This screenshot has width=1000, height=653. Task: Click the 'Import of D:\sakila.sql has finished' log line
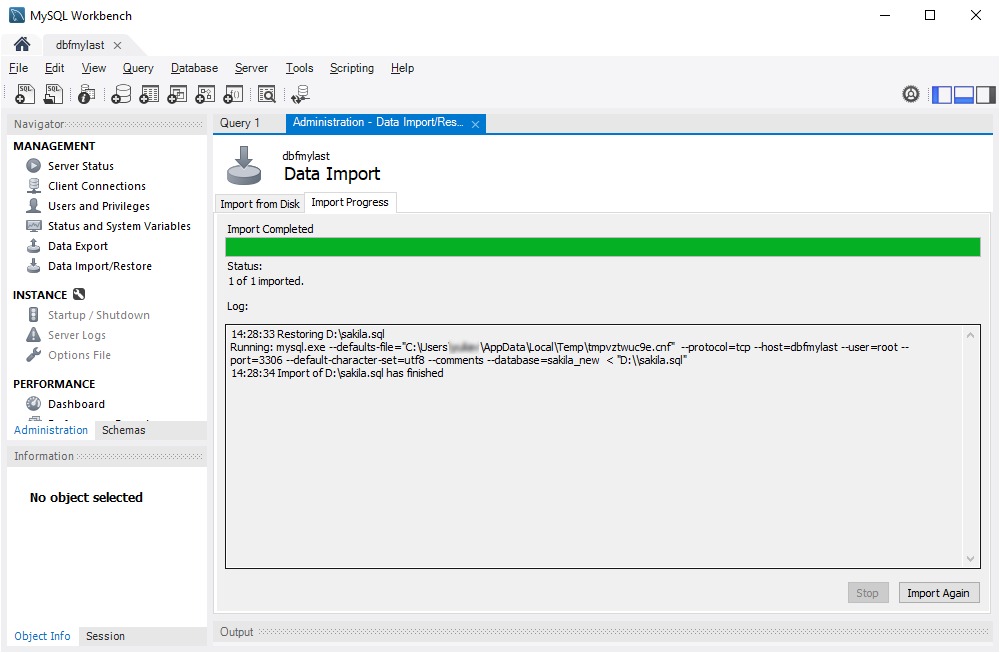337,373
